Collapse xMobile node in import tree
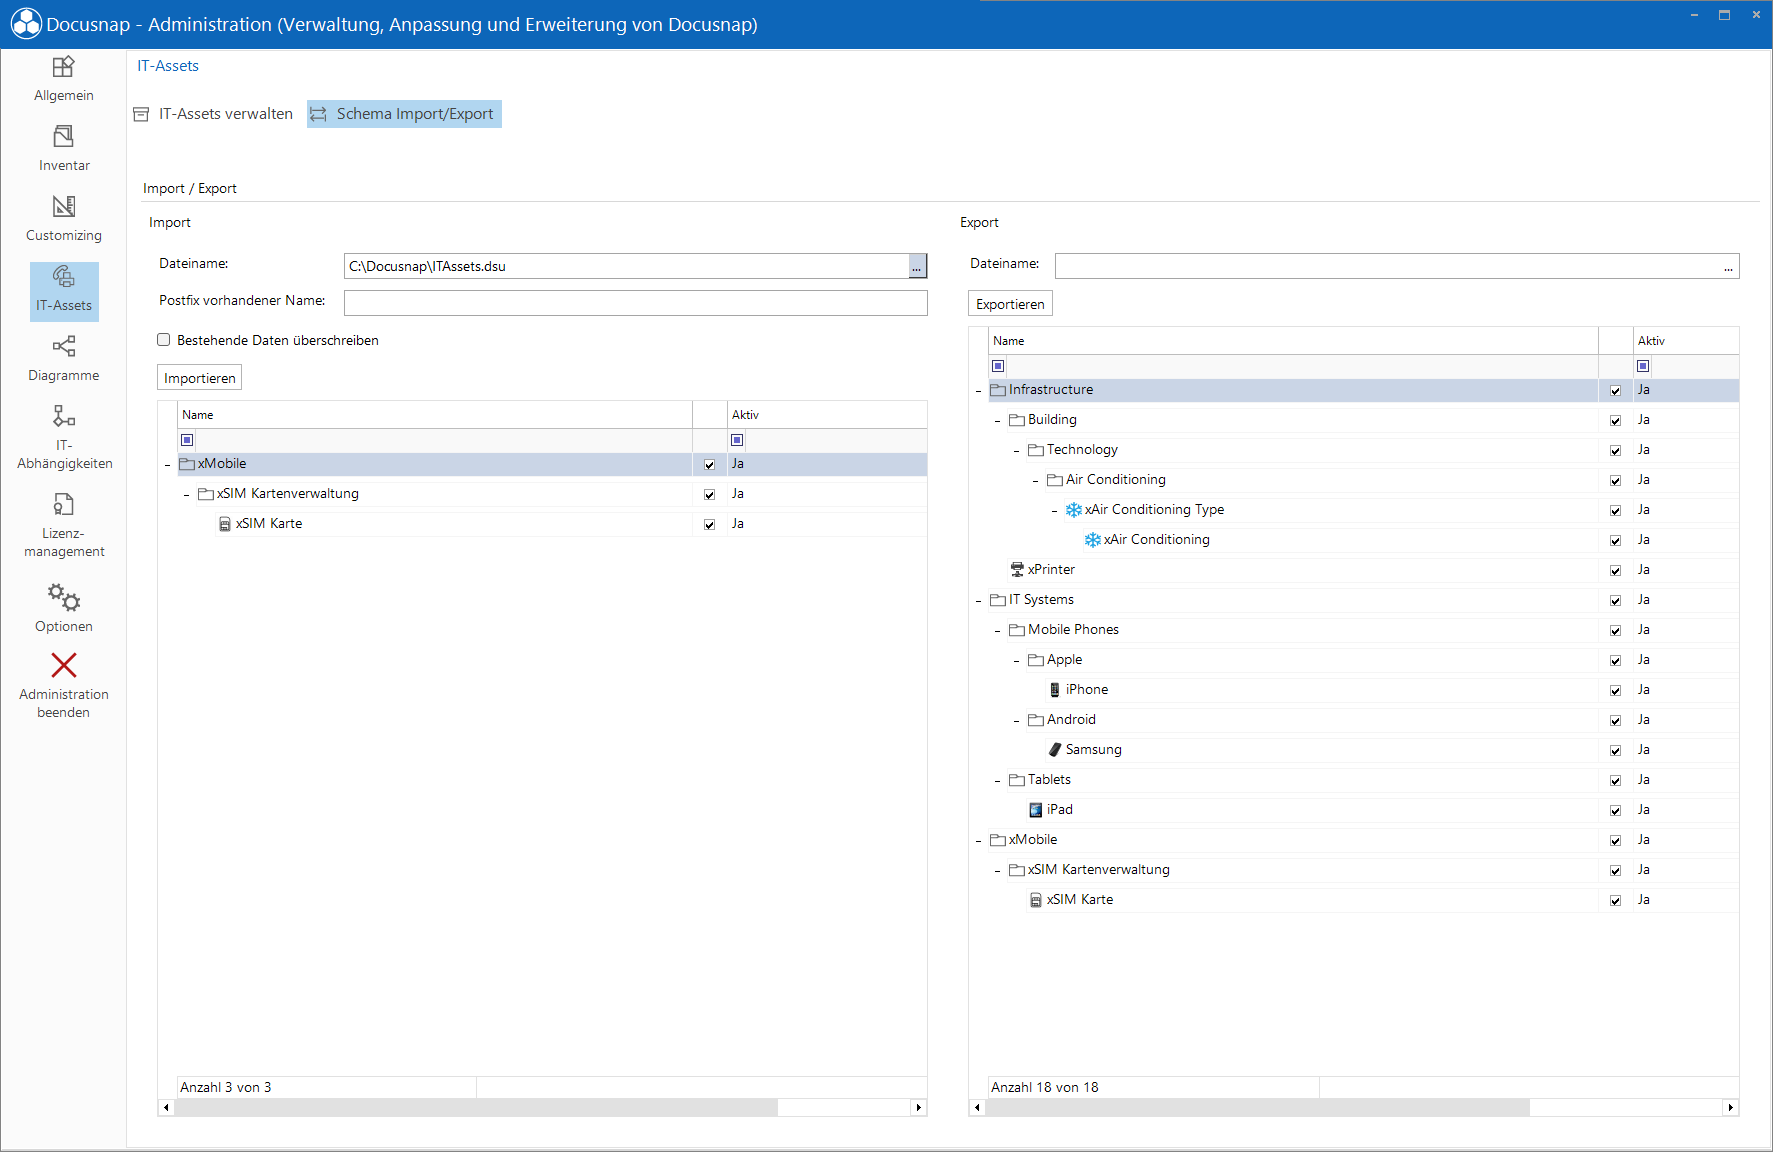 click(167, 465)
